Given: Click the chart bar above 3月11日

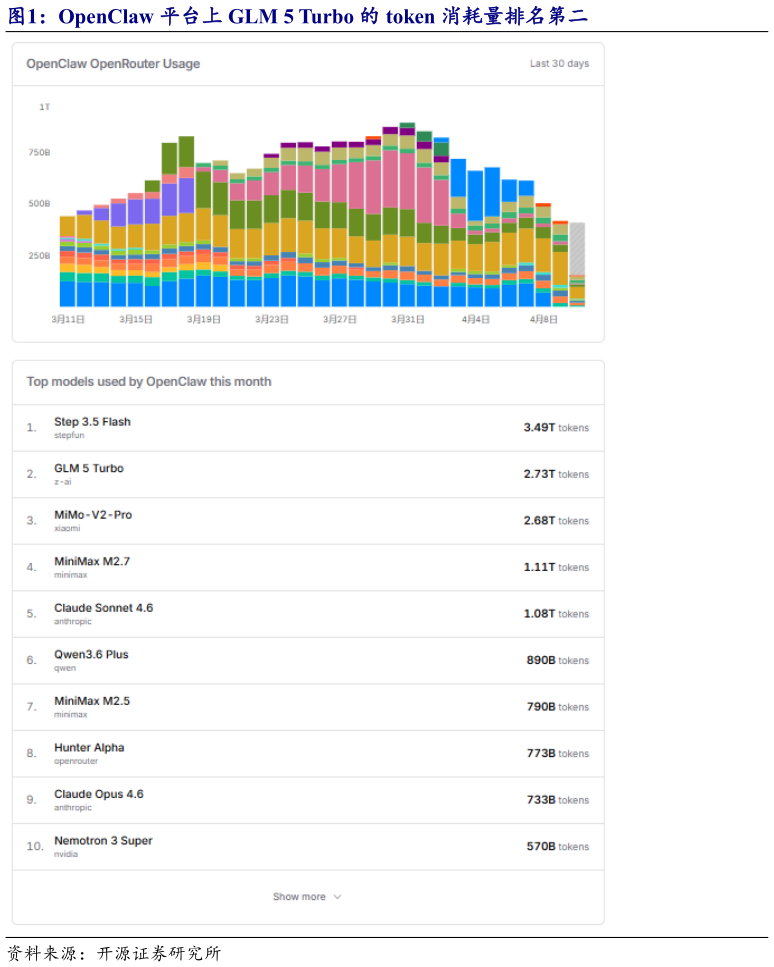Looking at the screenshot, I should 67,261.
